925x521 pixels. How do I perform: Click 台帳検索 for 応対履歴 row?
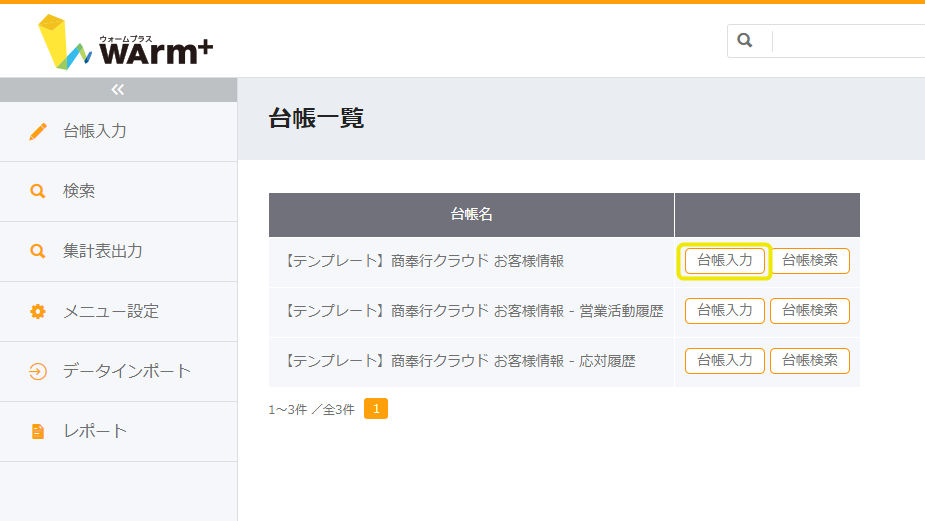(x=810, y=361)
